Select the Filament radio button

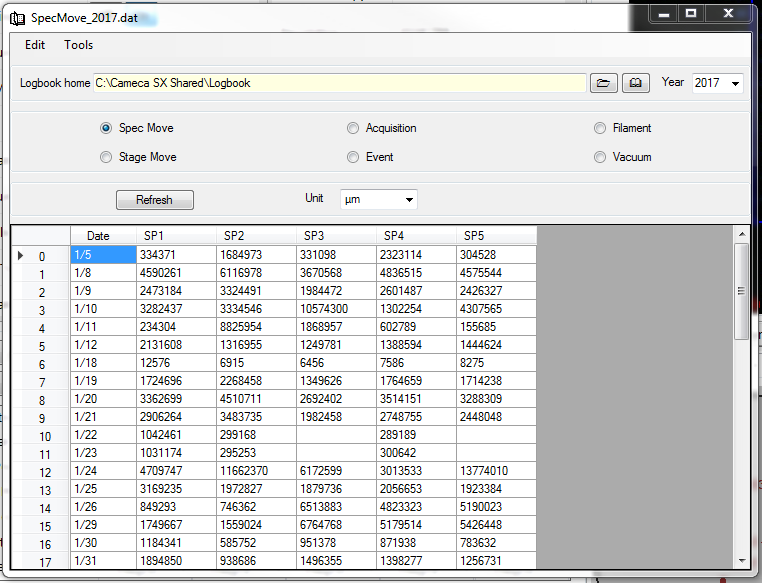[600, 128]
